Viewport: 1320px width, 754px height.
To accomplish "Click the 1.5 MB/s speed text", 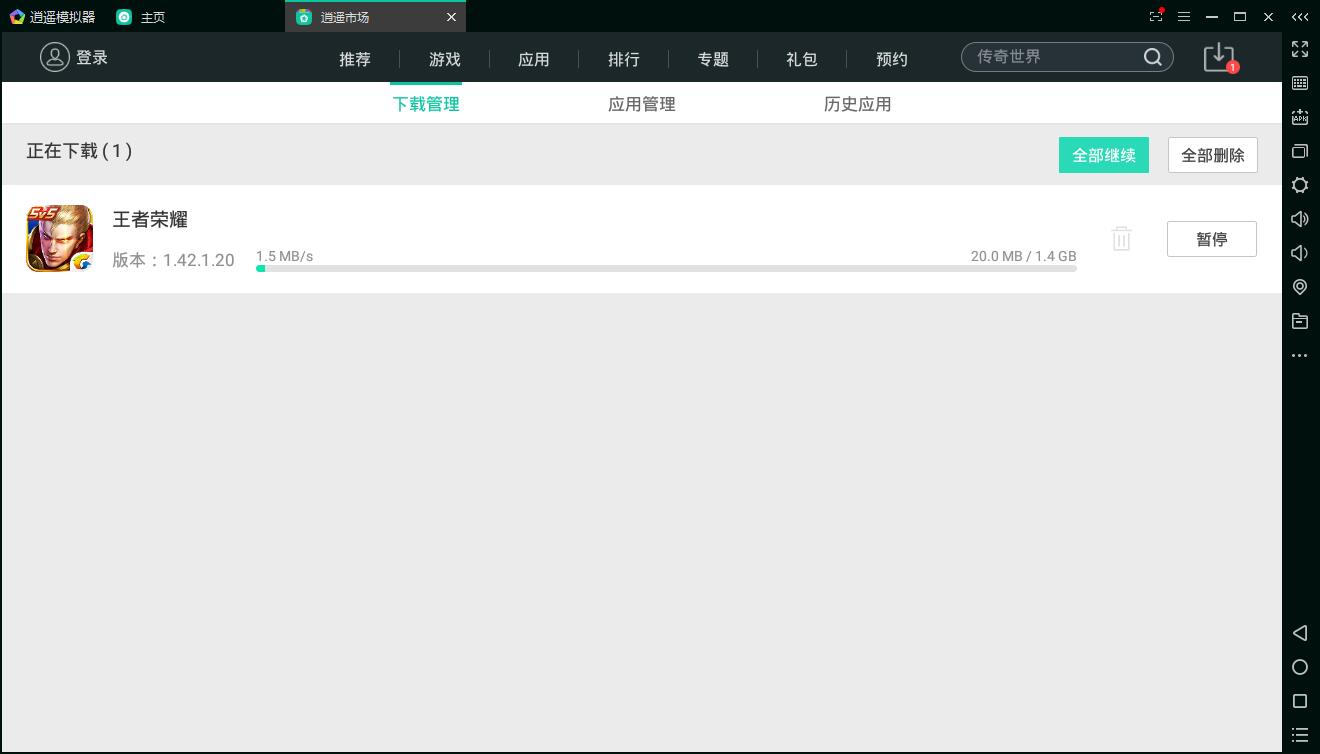I will click(284, 256).
